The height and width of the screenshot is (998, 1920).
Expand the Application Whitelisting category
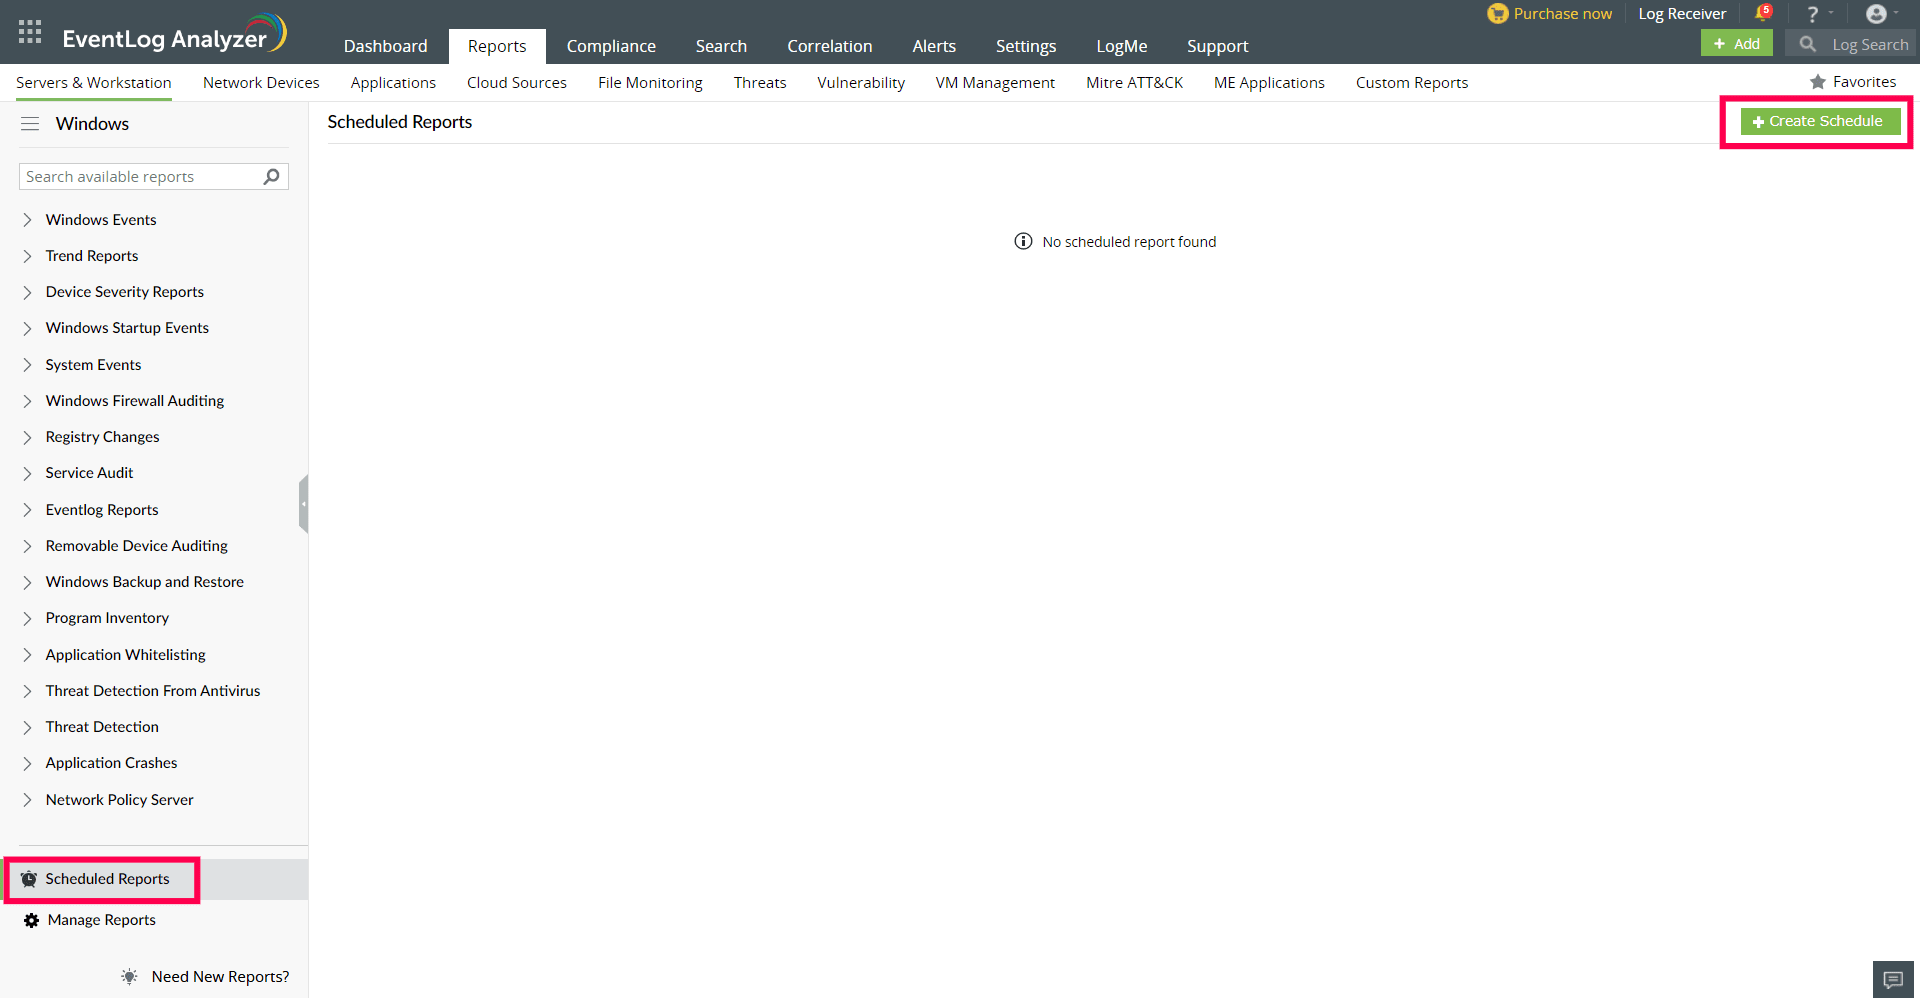point(27,655)
